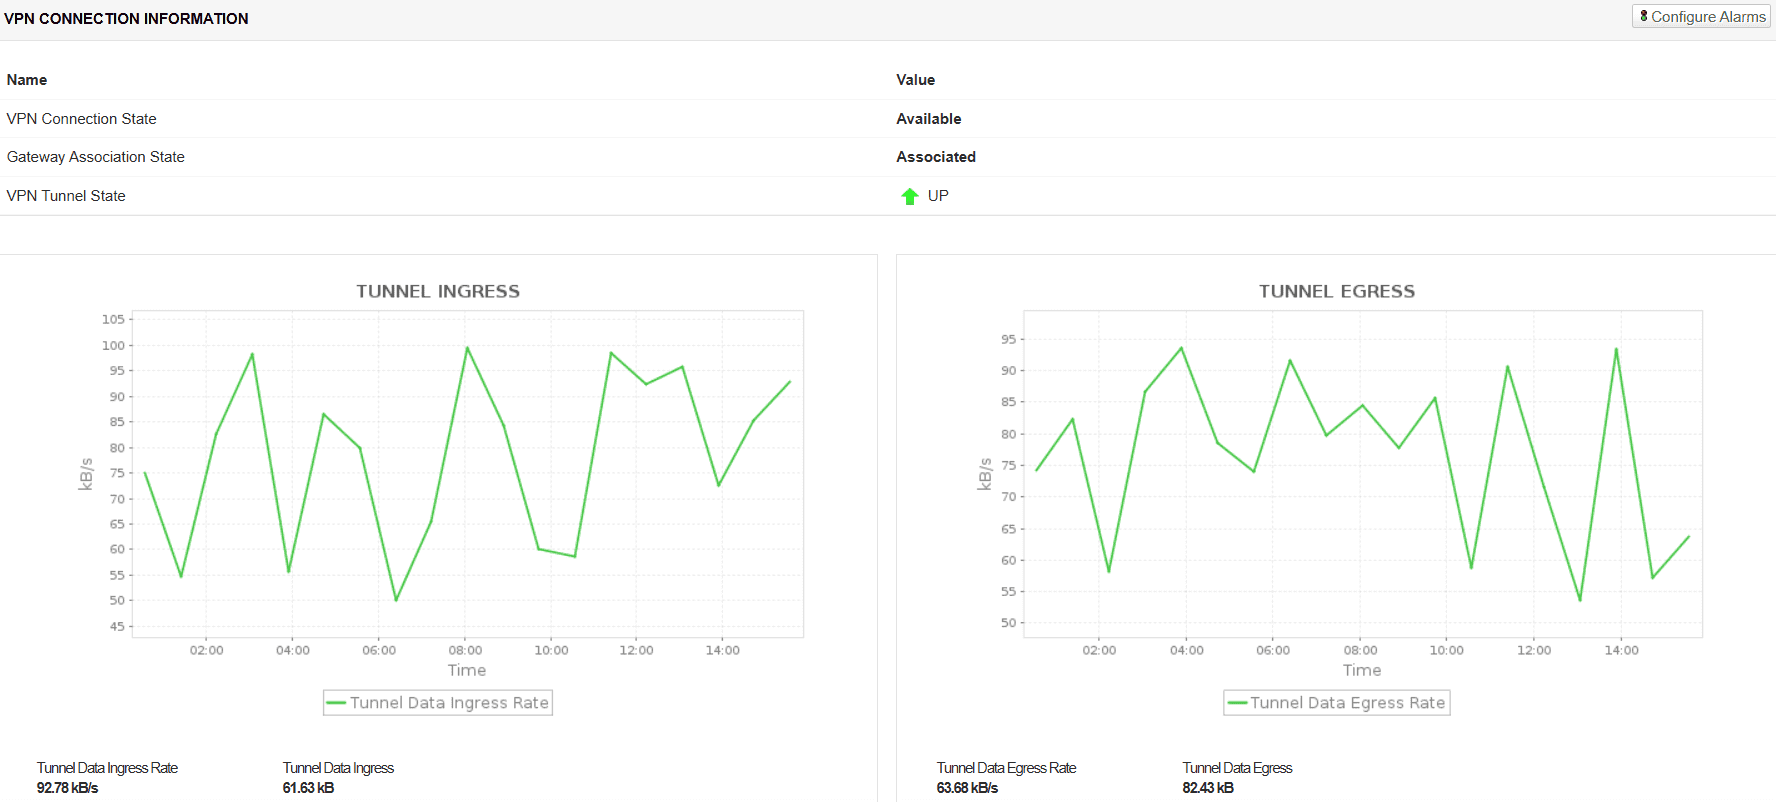Select the VPN Connection State row name
1776x802 pixels.
pyautogui.click(x=81, y=119)
